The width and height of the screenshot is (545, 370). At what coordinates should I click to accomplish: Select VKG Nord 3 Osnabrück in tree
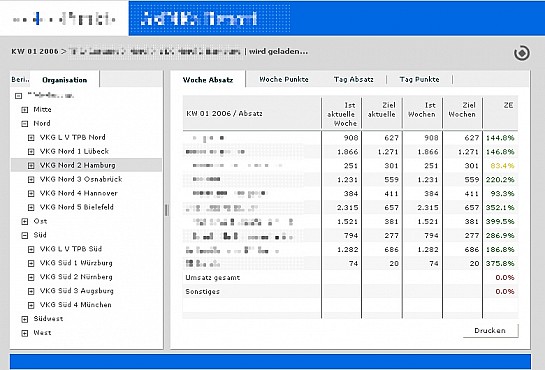(x=81, y=179)
